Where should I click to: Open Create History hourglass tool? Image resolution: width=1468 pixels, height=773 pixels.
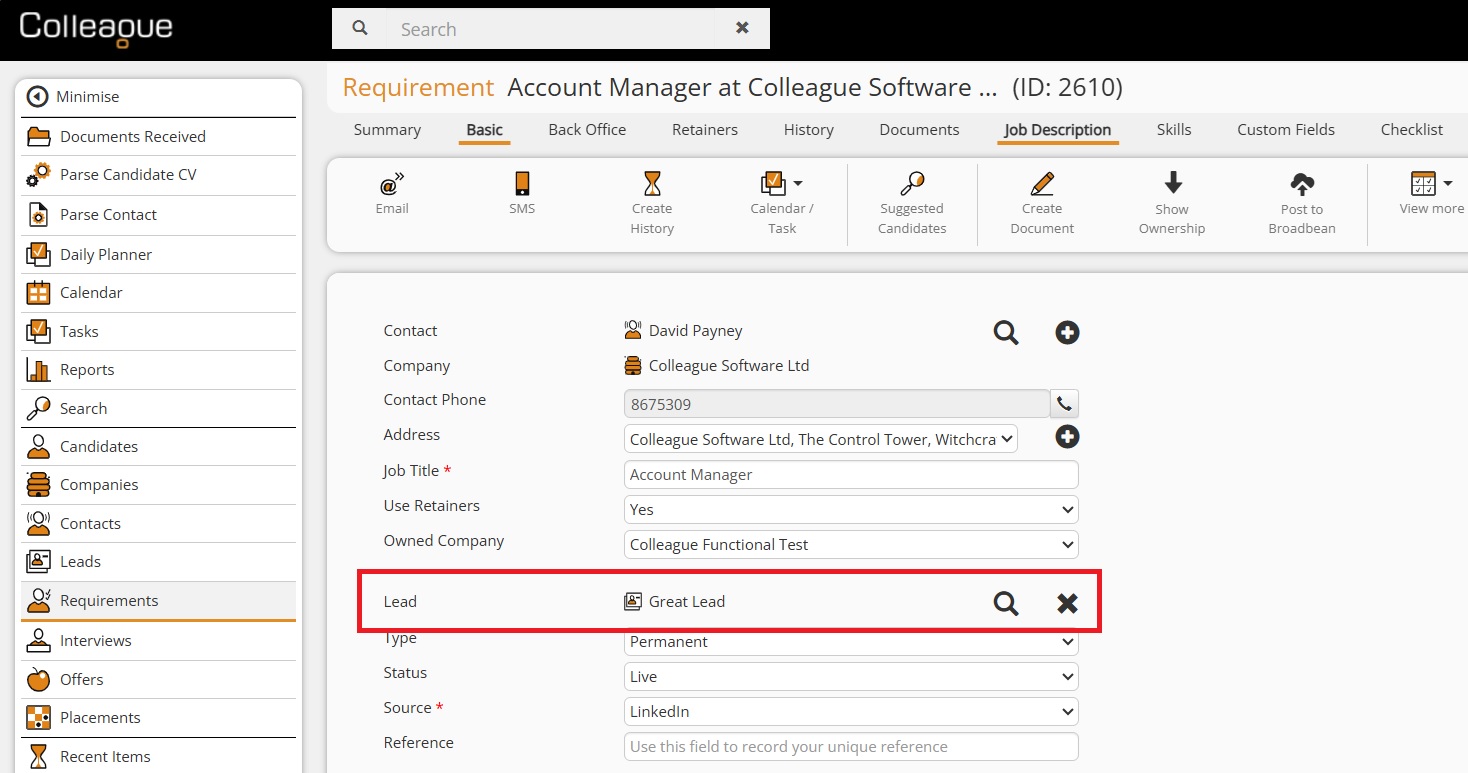(x=652, y=184)
